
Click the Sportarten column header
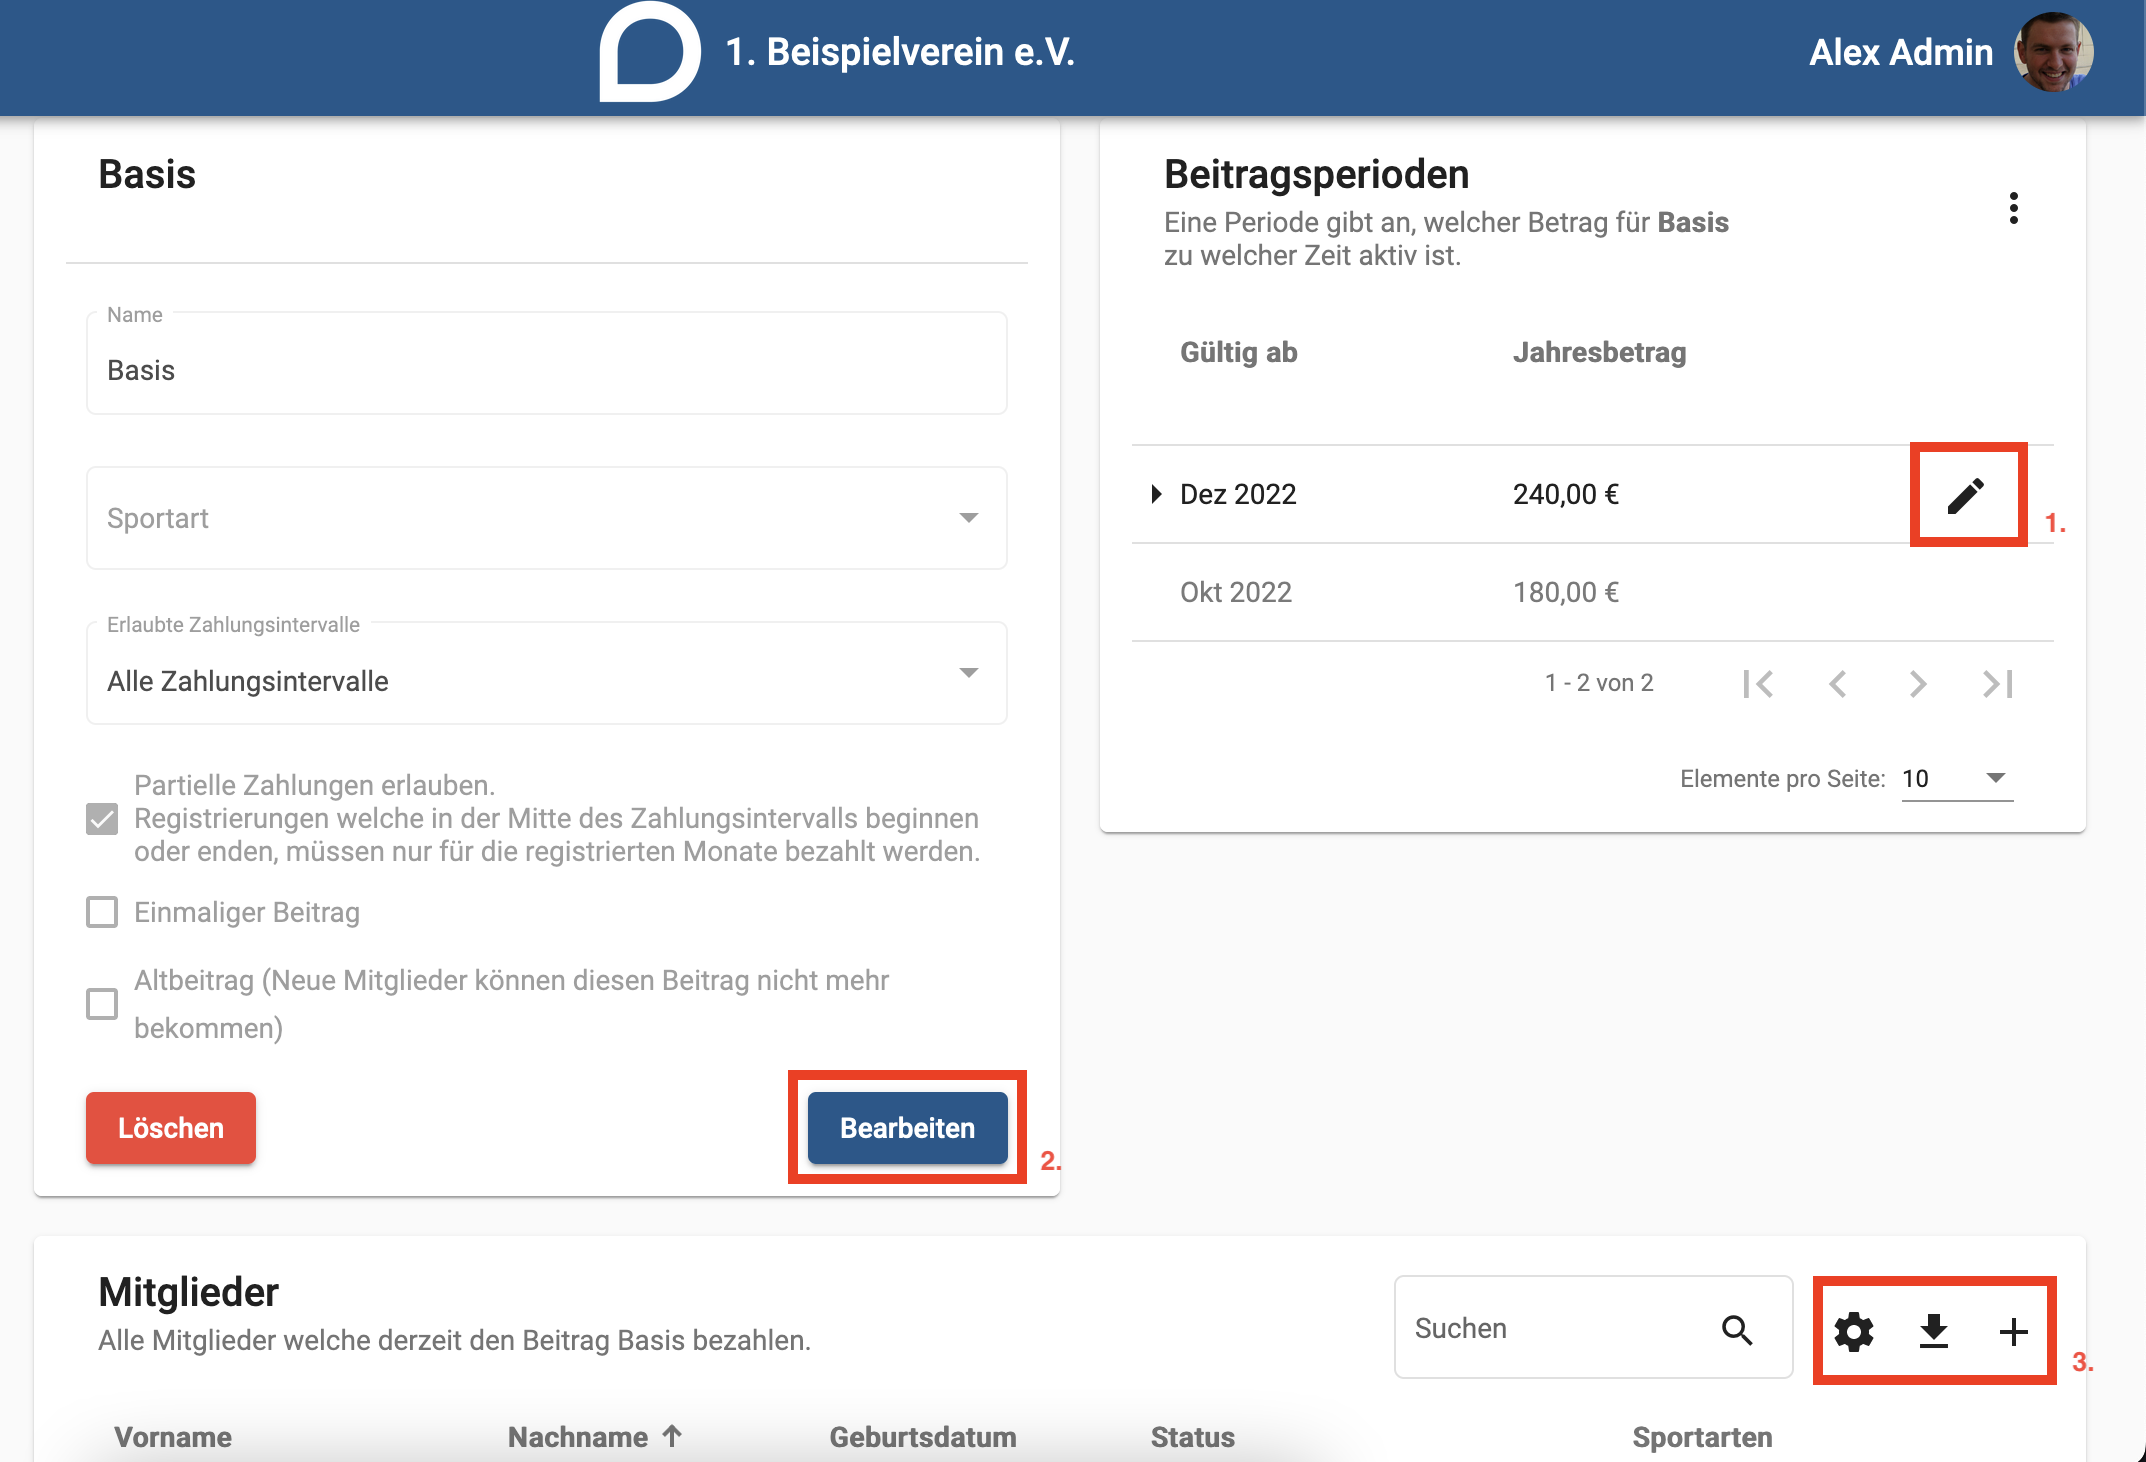[x=1702, y=1437]
